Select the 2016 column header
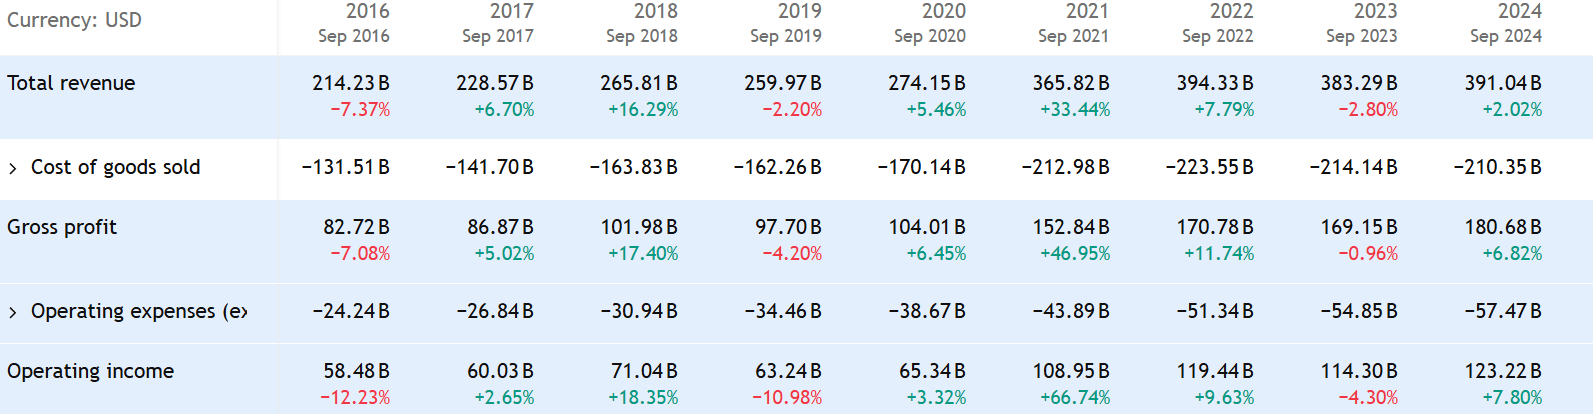 pyautogui.click(x=367, y=12)
